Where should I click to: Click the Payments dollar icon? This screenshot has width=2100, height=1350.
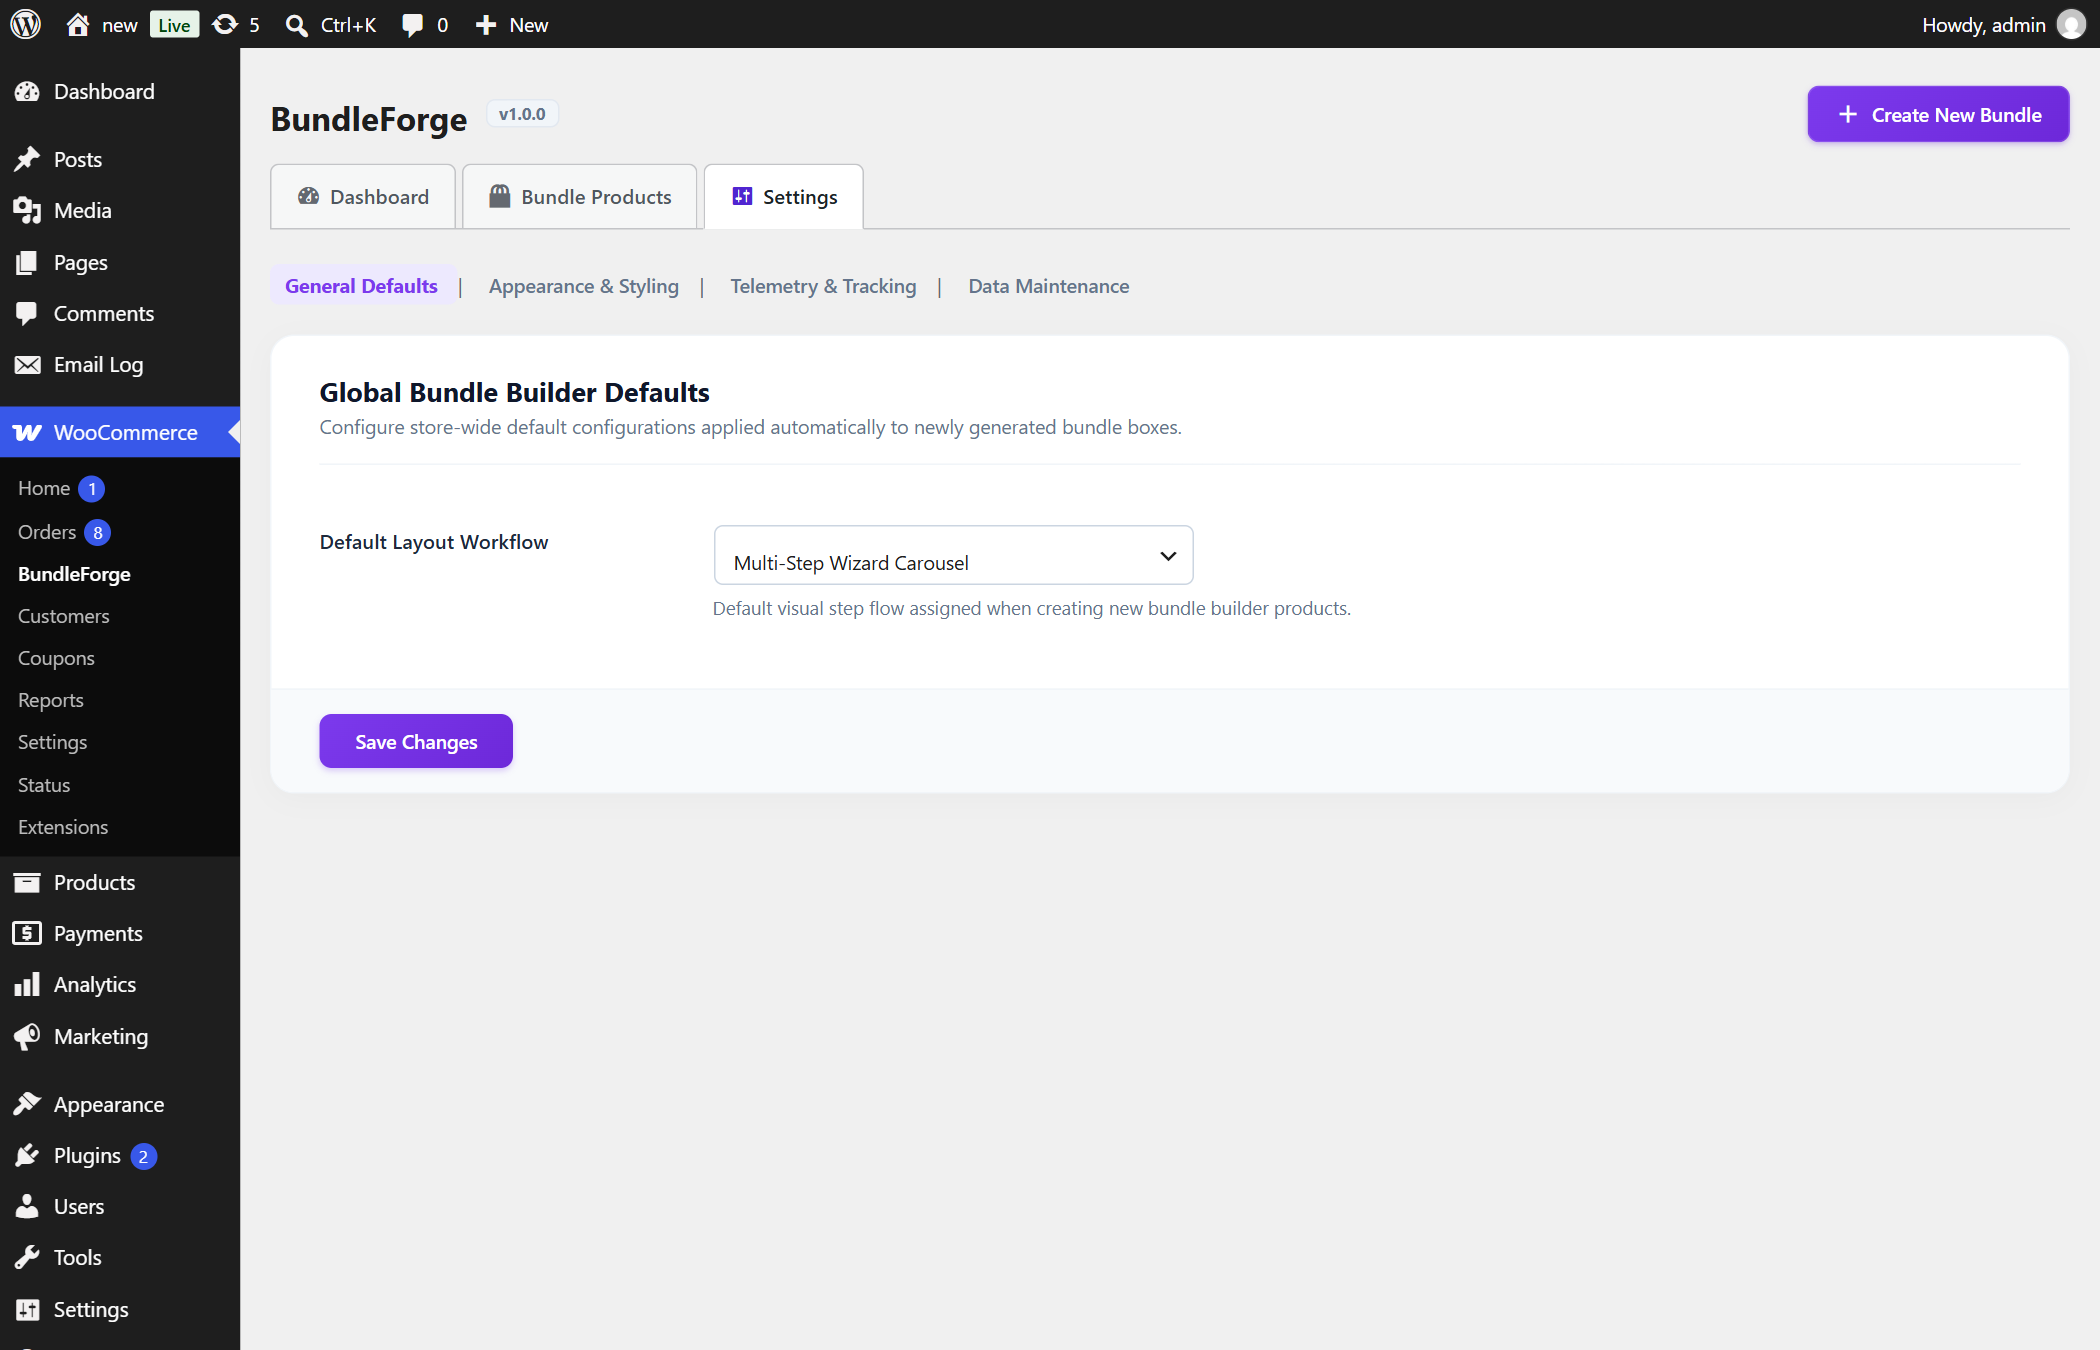point(27,934)
